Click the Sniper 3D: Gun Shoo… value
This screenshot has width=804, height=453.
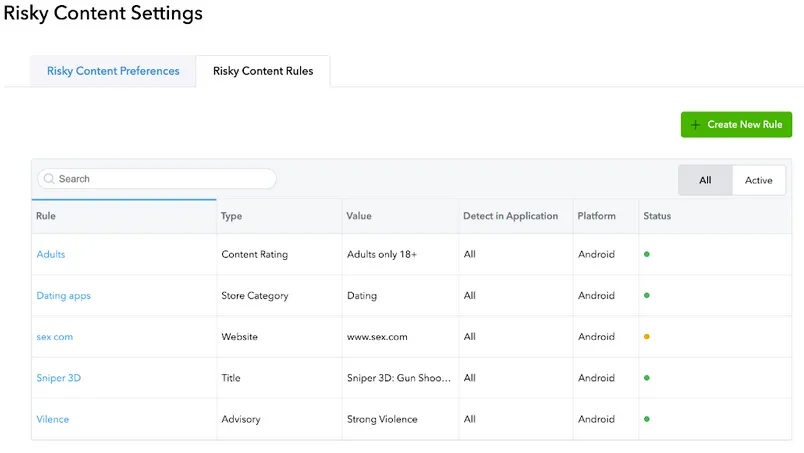399,378
